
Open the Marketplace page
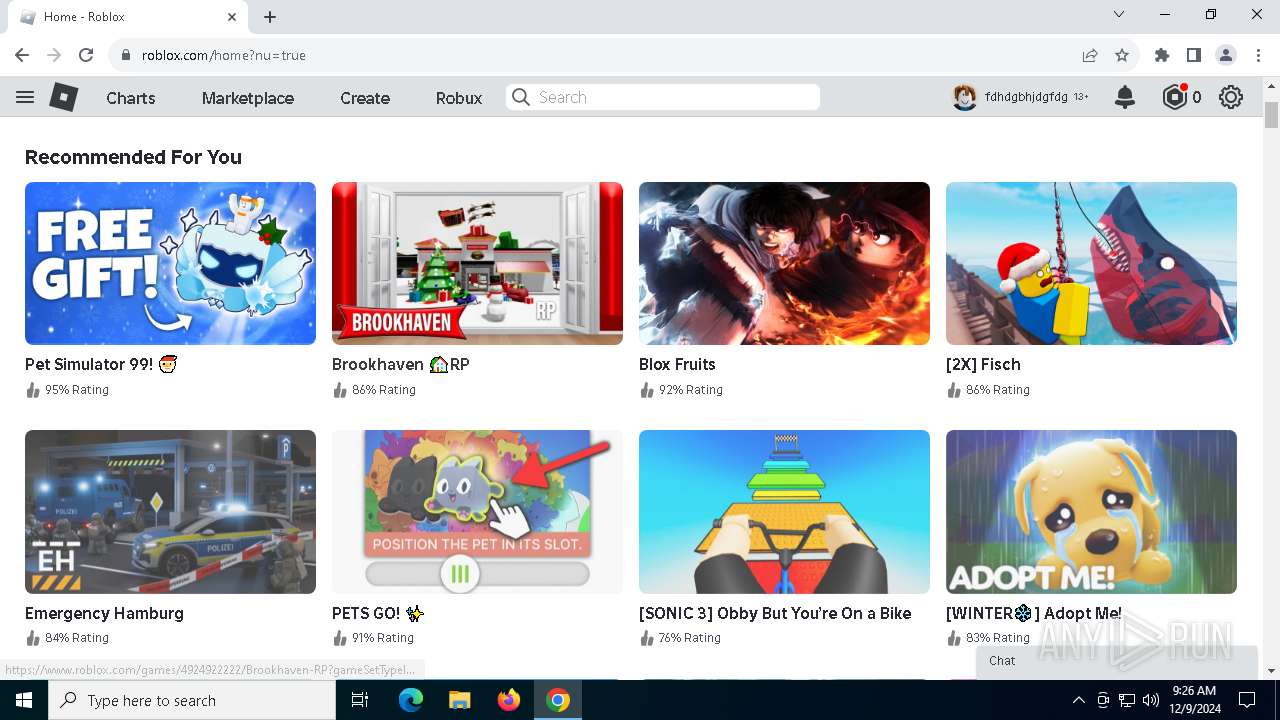(248, 98)
